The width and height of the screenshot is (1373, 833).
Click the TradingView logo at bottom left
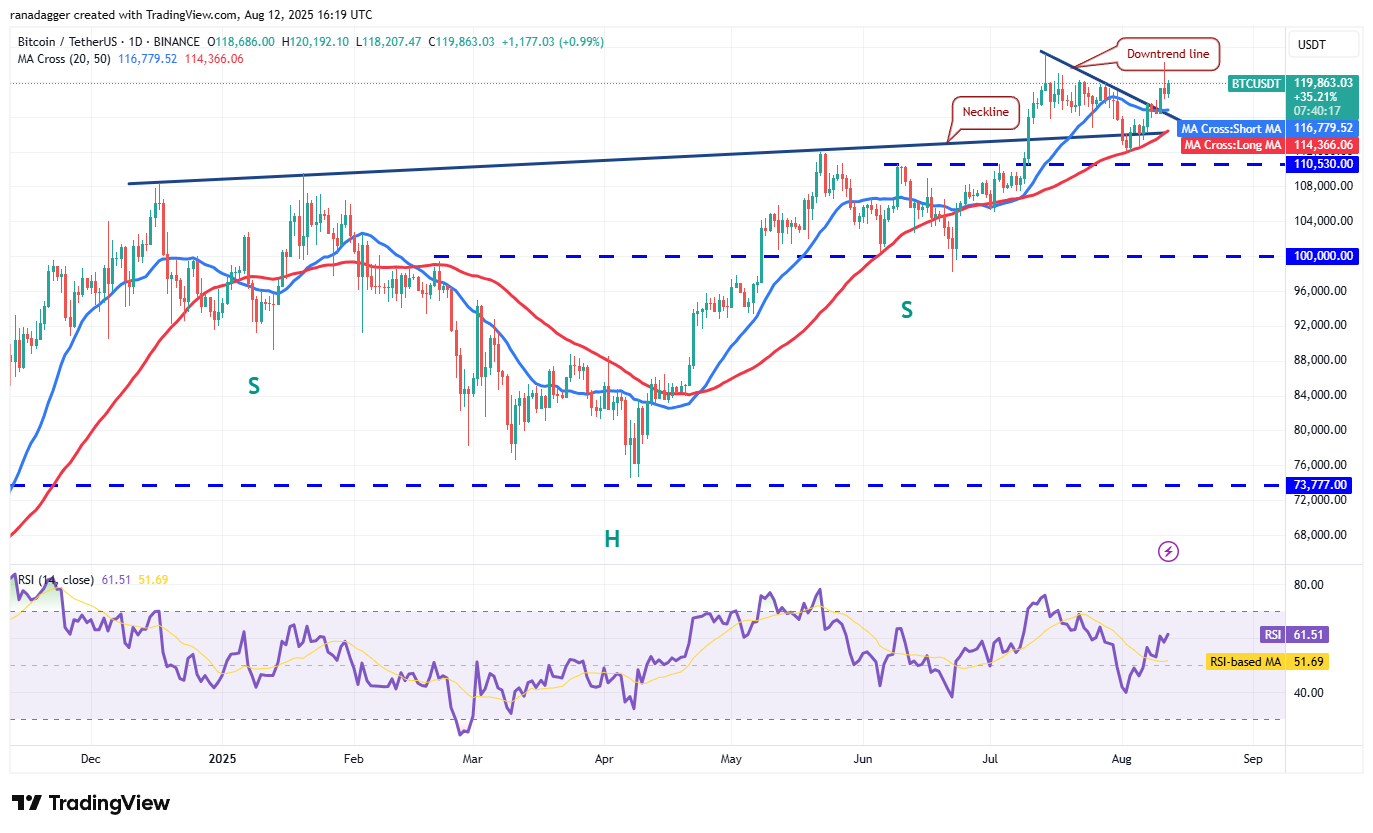pos(91,803)
